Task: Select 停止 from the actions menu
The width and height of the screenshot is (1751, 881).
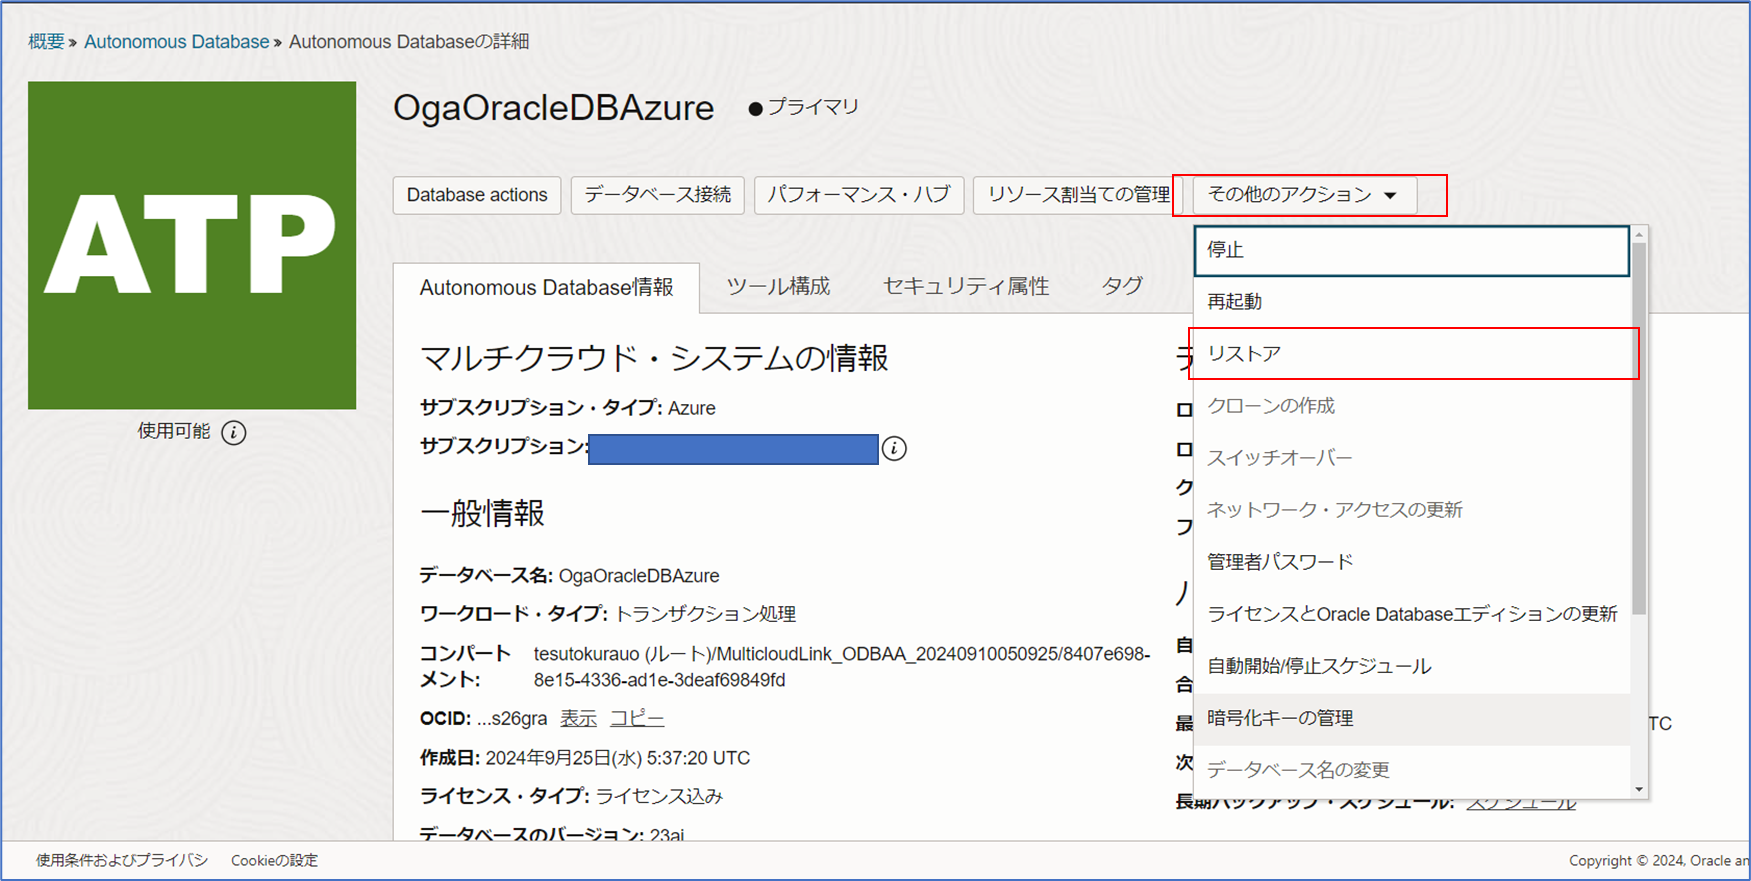Action: click(1412, 250)
